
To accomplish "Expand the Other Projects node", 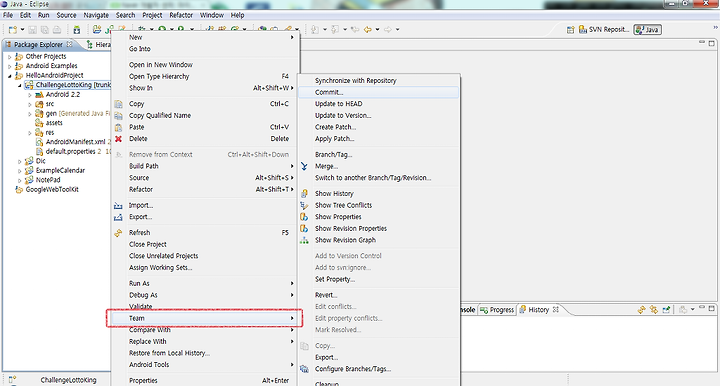I will coord(10,57).
